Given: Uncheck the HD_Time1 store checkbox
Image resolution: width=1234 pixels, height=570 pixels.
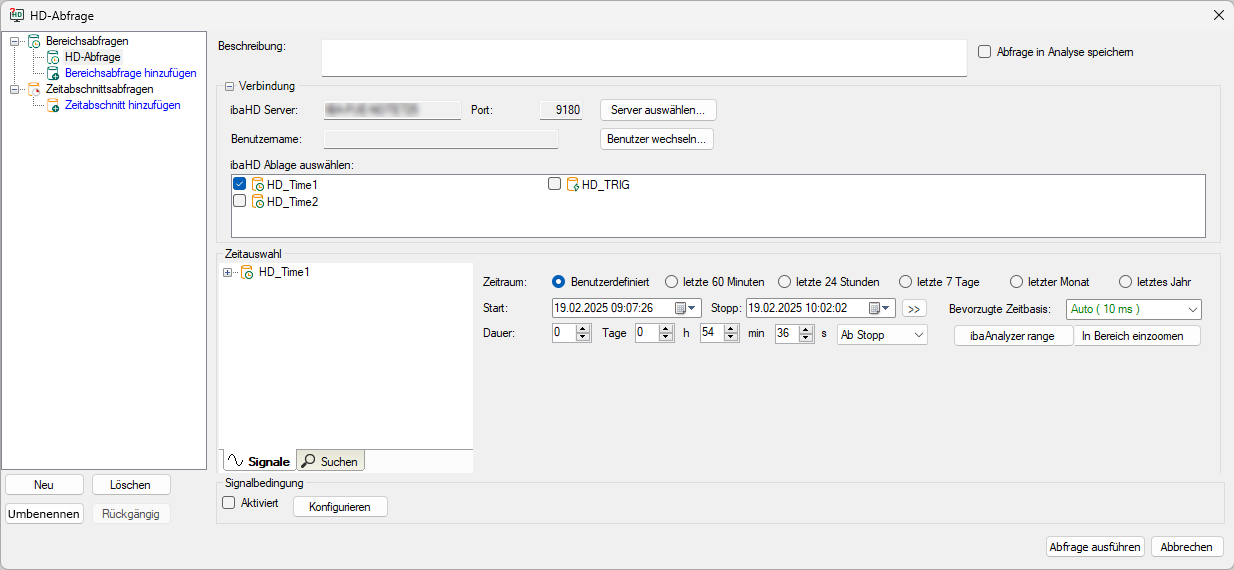Looking at the screenshot, I should 239,185.
